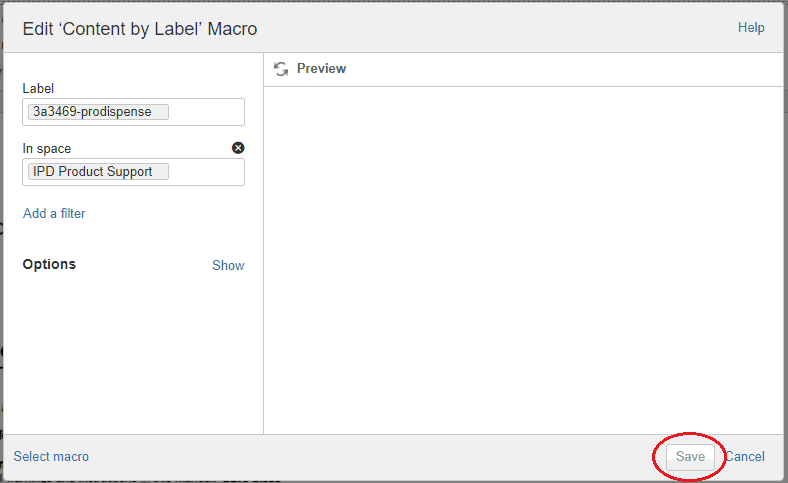Screen dimensions: 788x483
Task: Click empty area of Label input field
Action: 206,112
